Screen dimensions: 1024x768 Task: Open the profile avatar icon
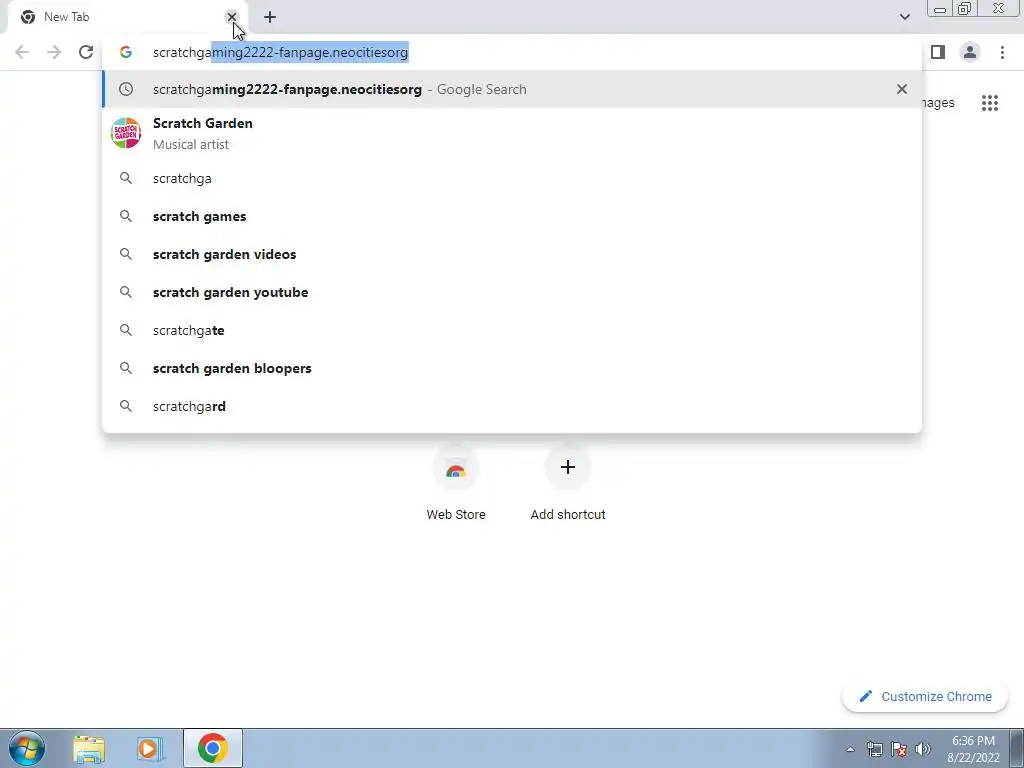[x=970, y=52]
